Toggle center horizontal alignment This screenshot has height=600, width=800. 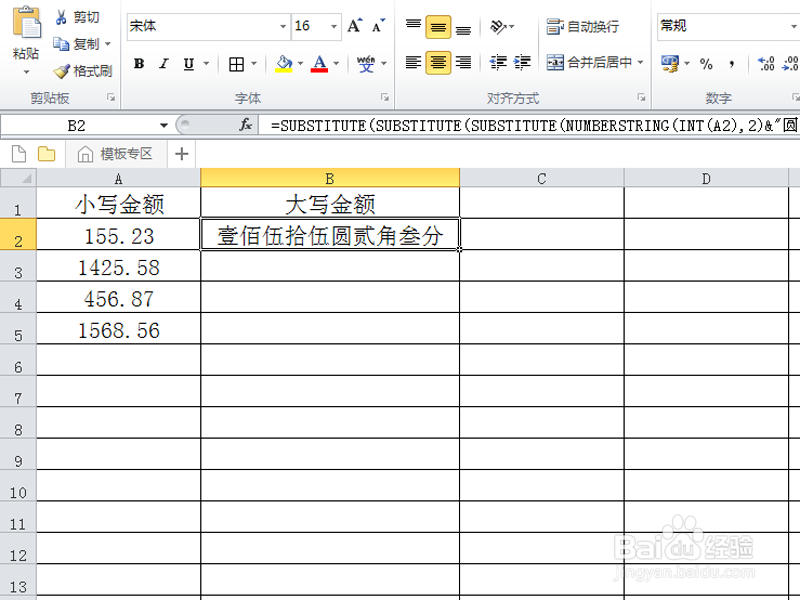(438, 63)
